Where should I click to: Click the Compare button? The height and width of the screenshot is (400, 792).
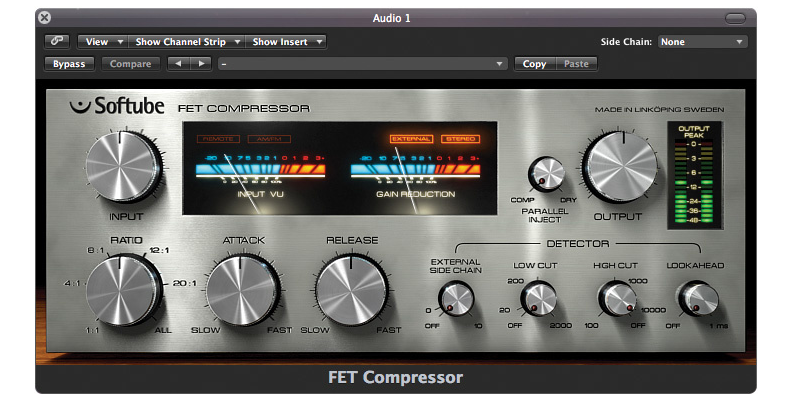point(130,64)
